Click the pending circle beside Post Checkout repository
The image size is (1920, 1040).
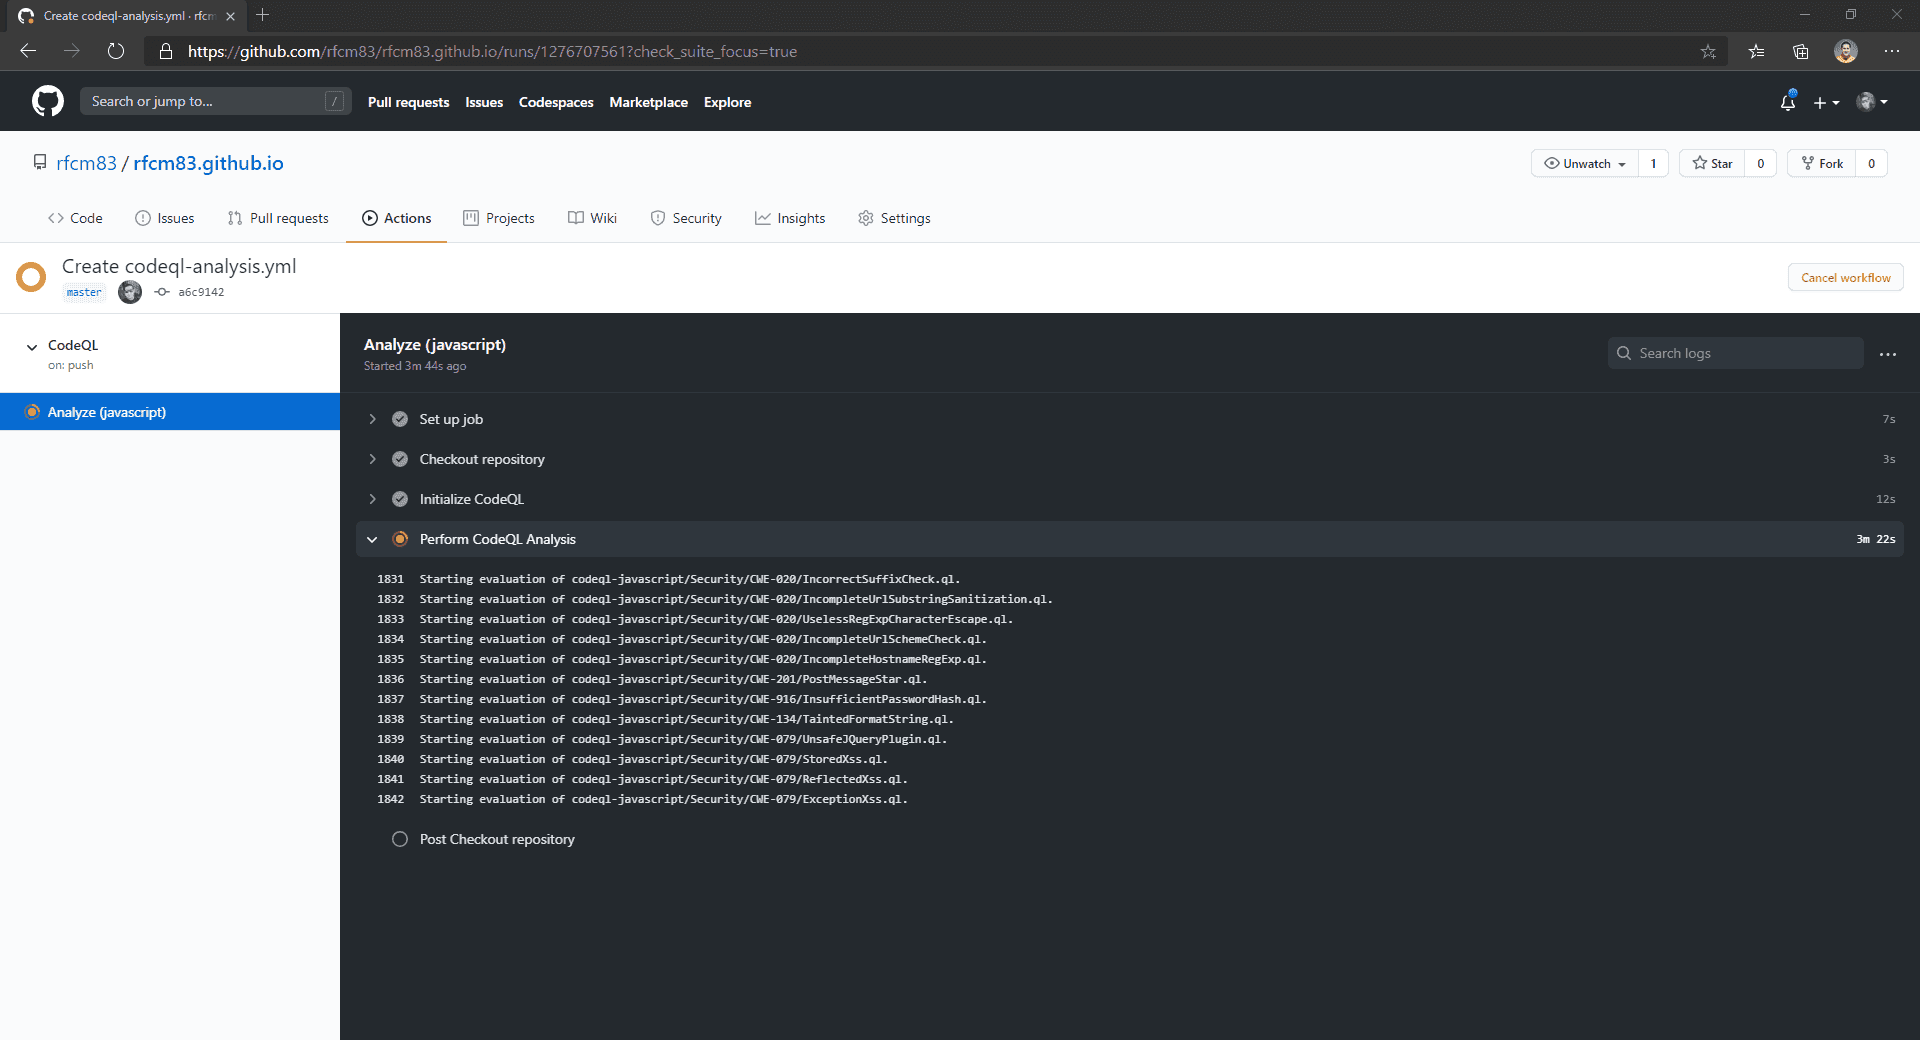400,839
